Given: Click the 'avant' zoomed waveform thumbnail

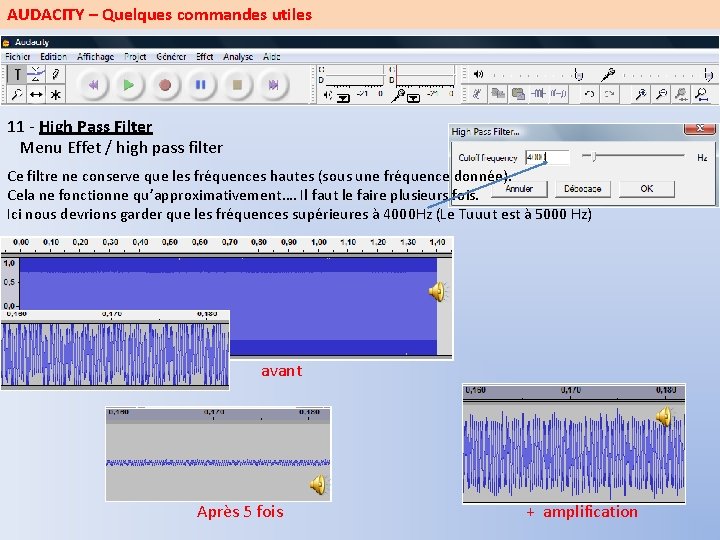Looking at the screenshot, I should click(x=115, y=350).
